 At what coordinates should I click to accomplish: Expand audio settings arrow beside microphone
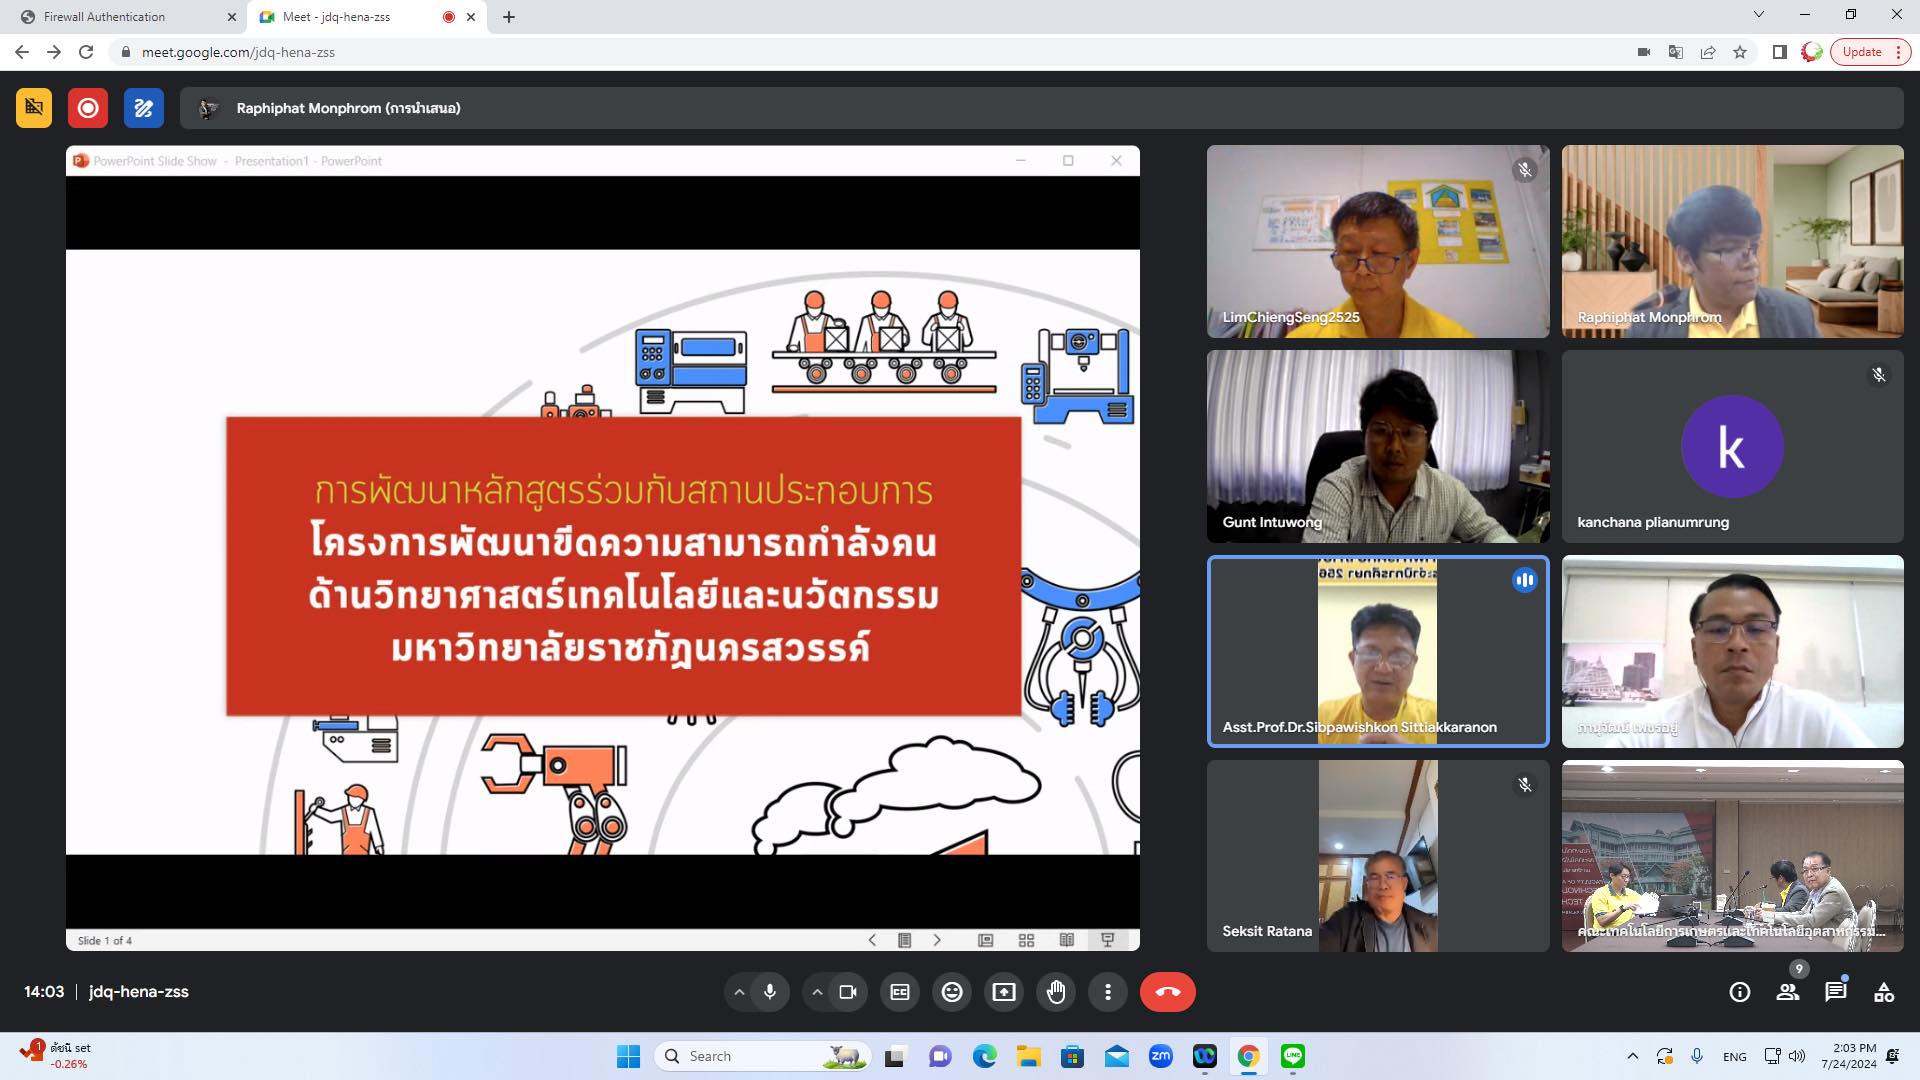pyautogui.click(x=739, y=992)
